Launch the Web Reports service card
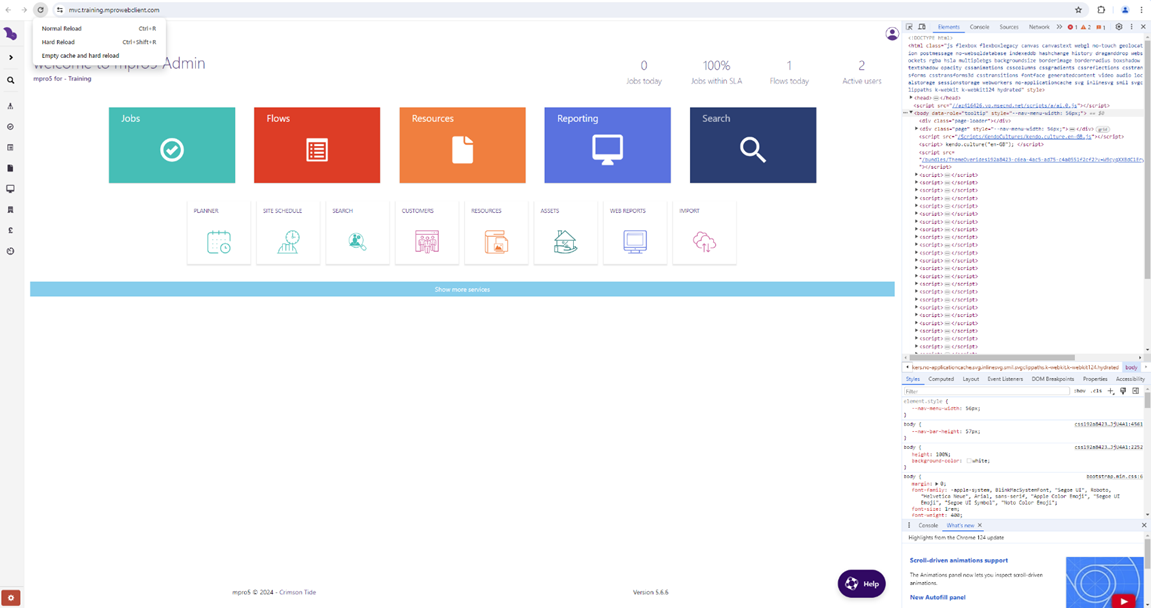This screenshot has width=1151, height=608. point(635,232)
